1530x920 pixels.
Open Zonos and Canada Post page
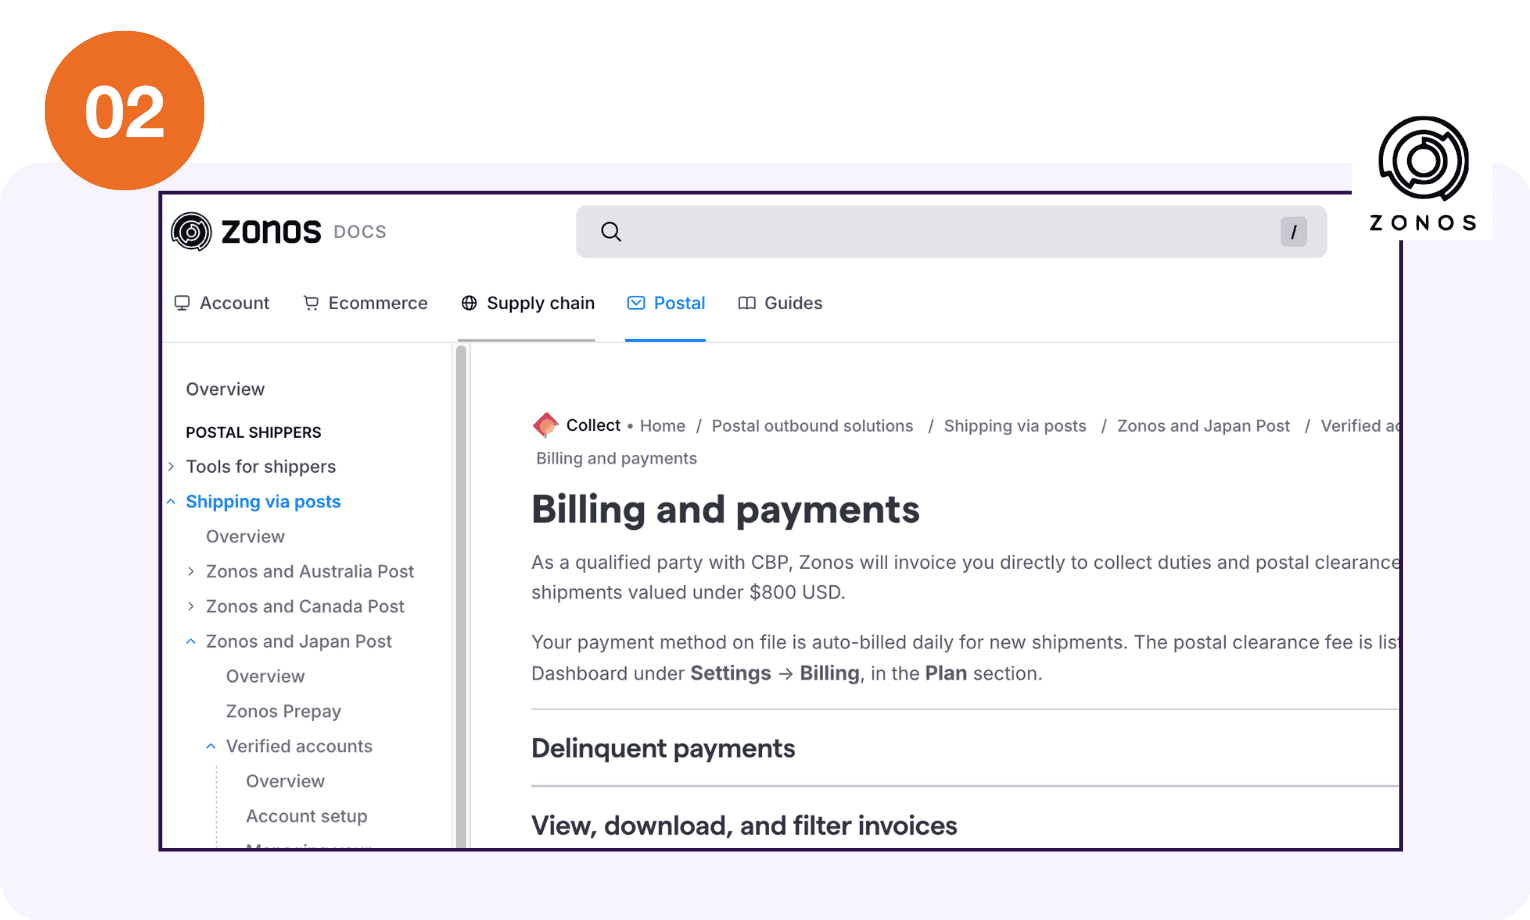pos(305,606)
